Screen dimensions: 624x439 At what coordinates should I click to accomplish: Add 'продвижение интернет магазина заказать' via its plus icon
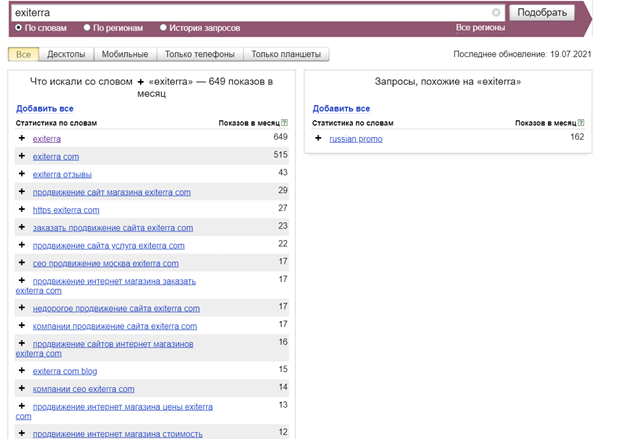point(22,281)
